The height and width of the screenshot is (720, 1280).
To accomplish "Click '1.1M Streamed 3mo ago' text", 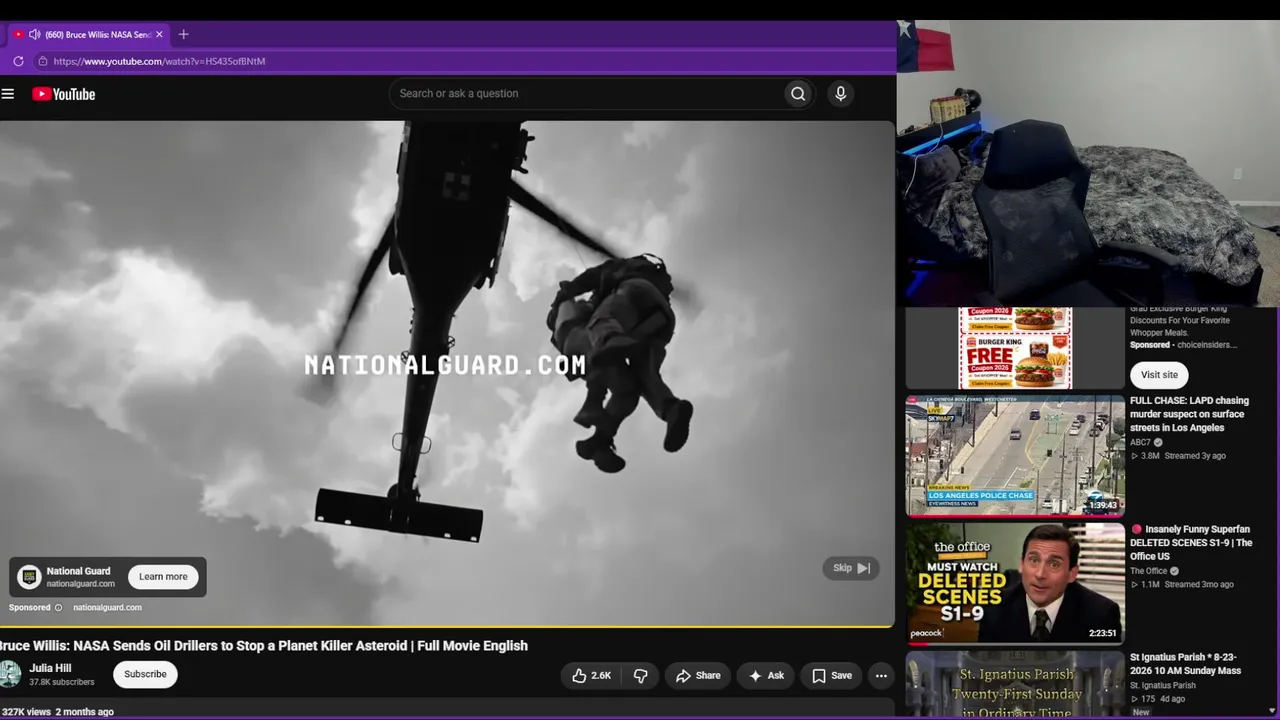I will click(1182, 585).
